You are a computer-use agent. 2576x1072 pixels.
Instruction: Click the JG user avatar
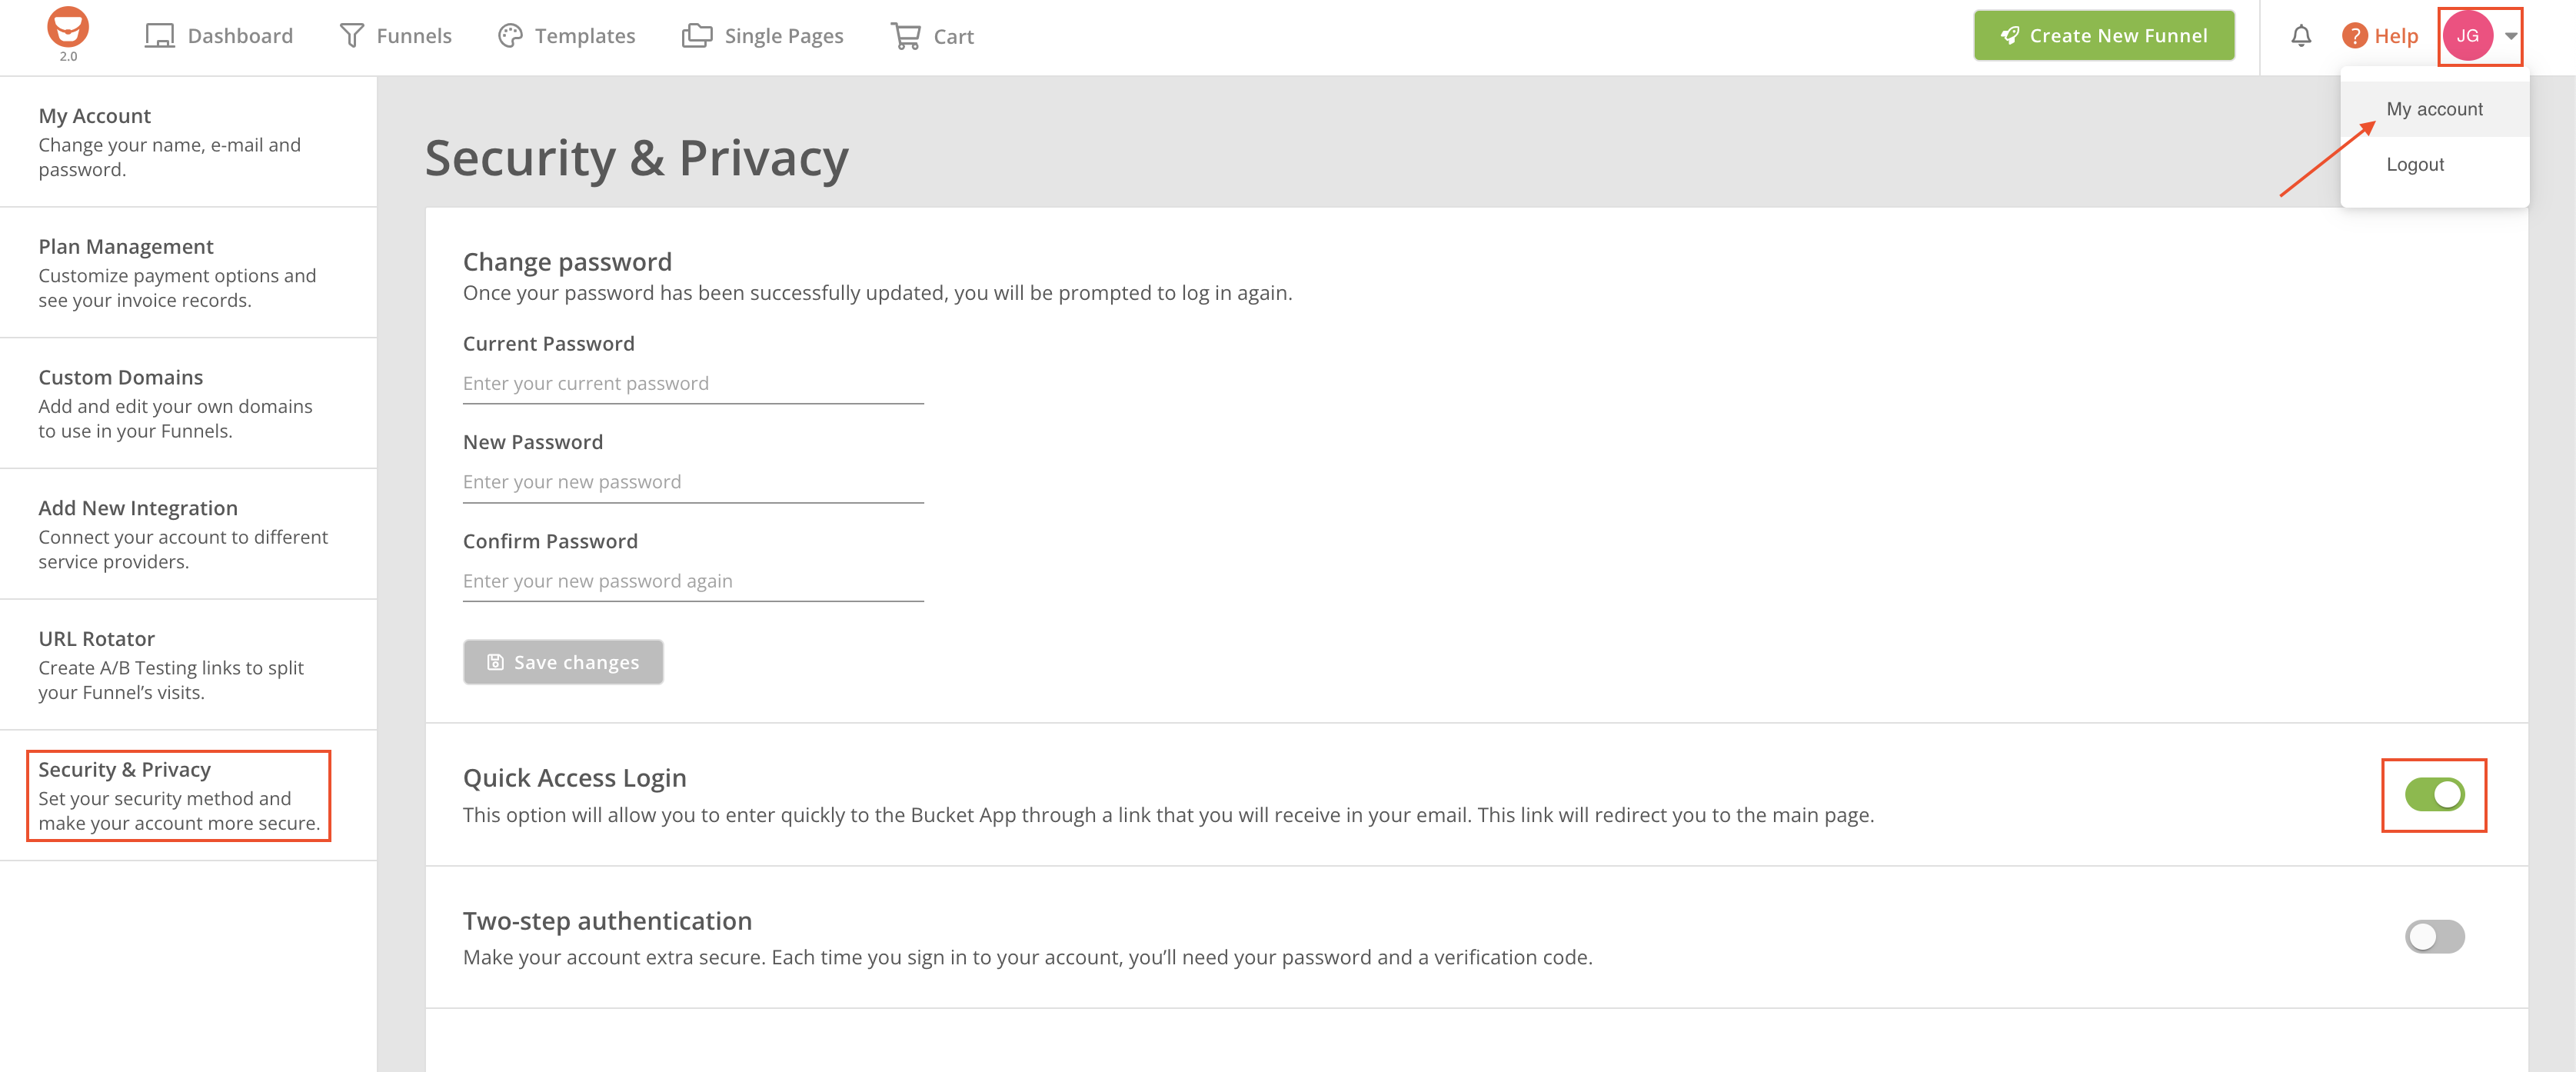coord(2467,36)
